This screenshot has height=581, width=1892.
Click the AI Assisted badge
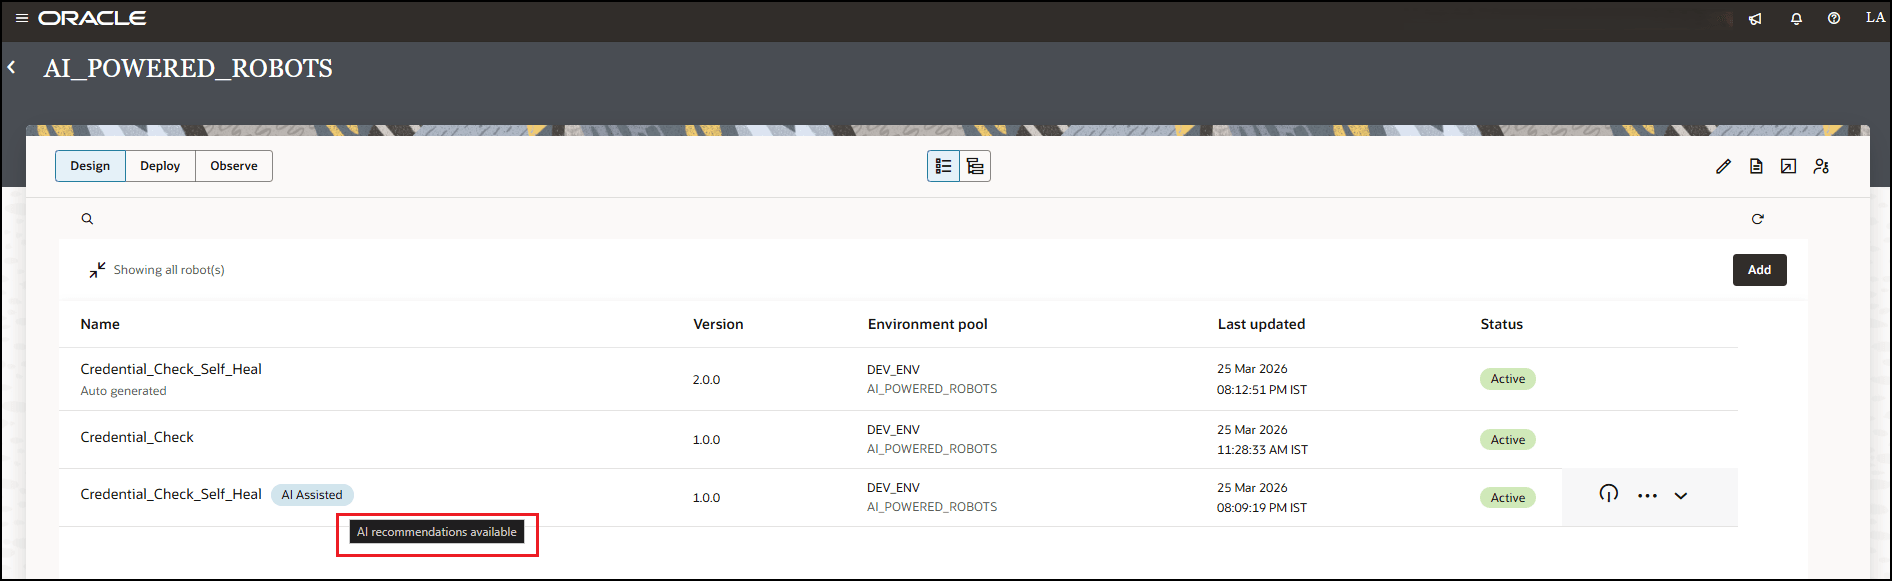tap(312, 495)
